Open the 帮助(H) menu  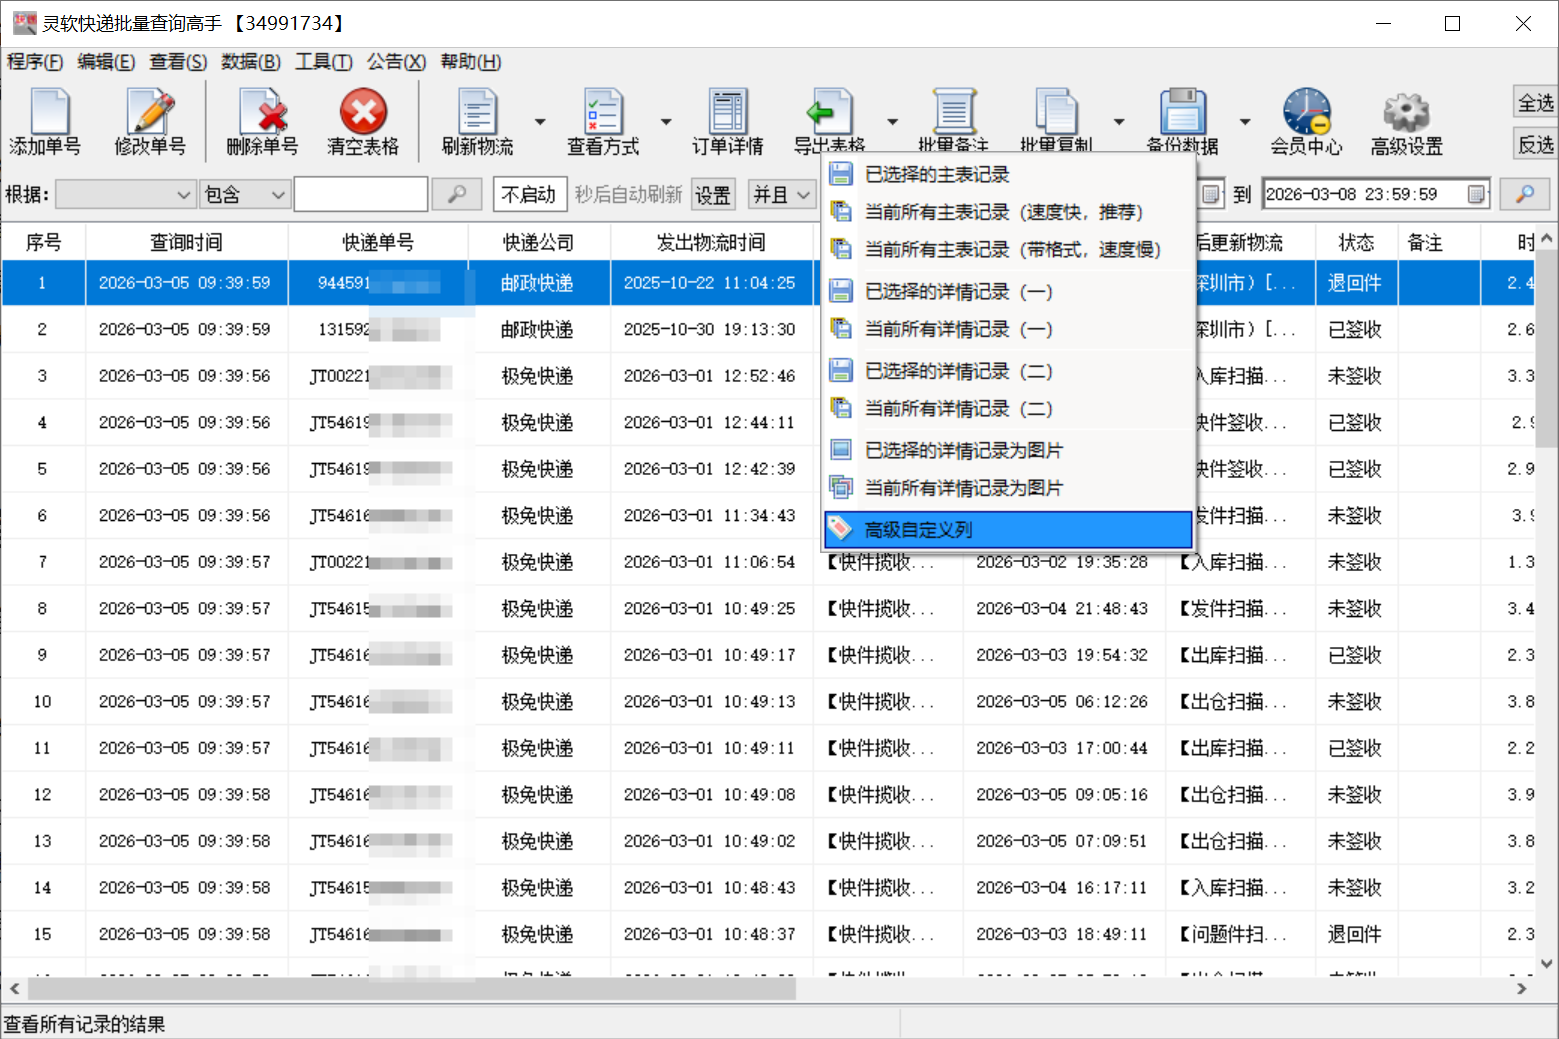tap(471, 62)
